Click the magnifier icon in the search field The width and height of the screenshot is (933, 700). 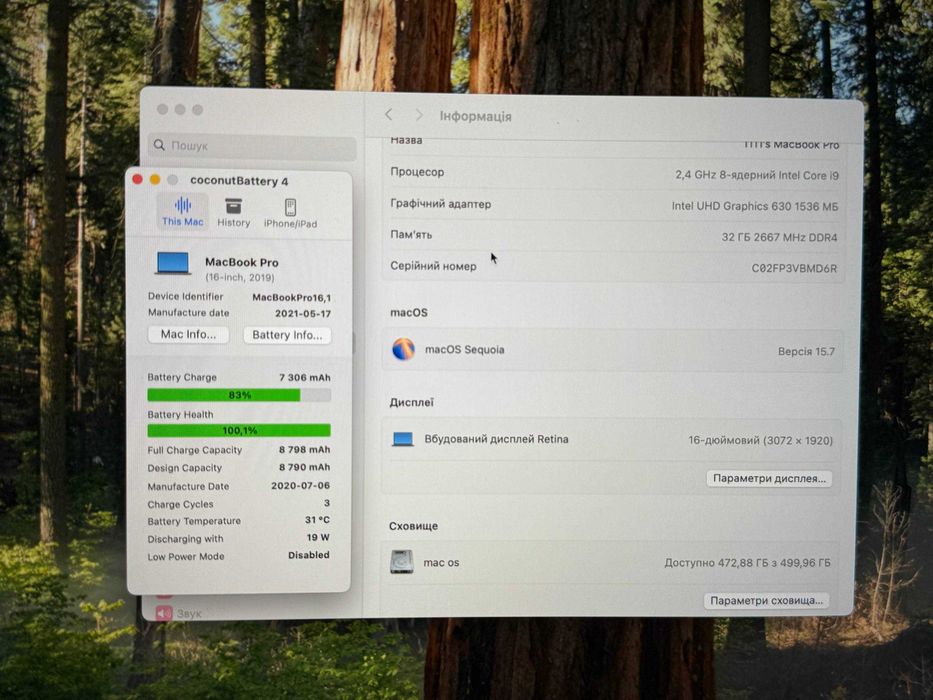159,145
